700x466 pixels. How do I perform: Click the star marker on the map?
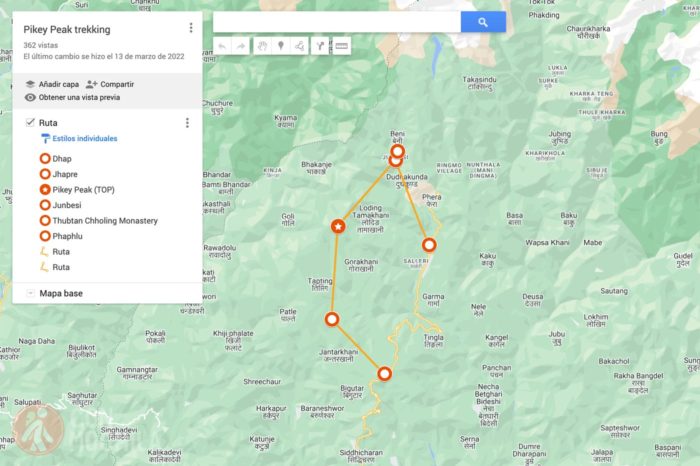pos(338,226)
